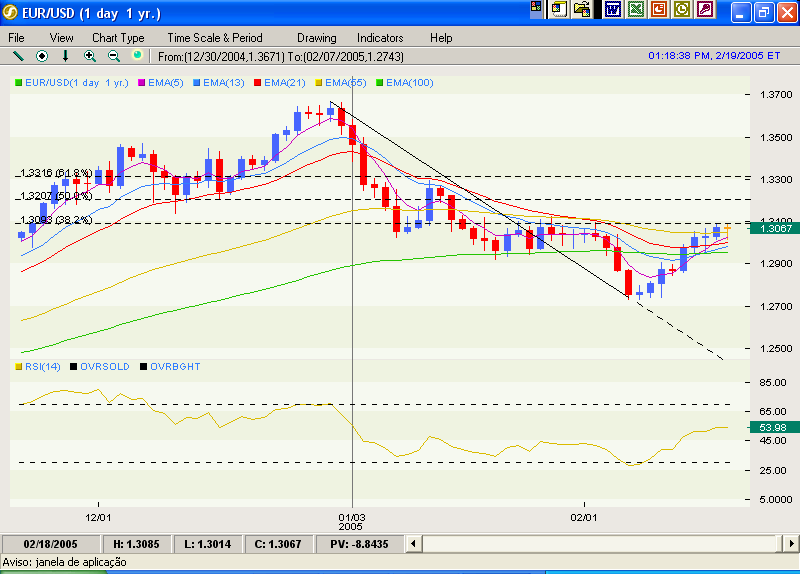Click the 1.3207 (50.0%) Fibonacci label

point(57,196)
